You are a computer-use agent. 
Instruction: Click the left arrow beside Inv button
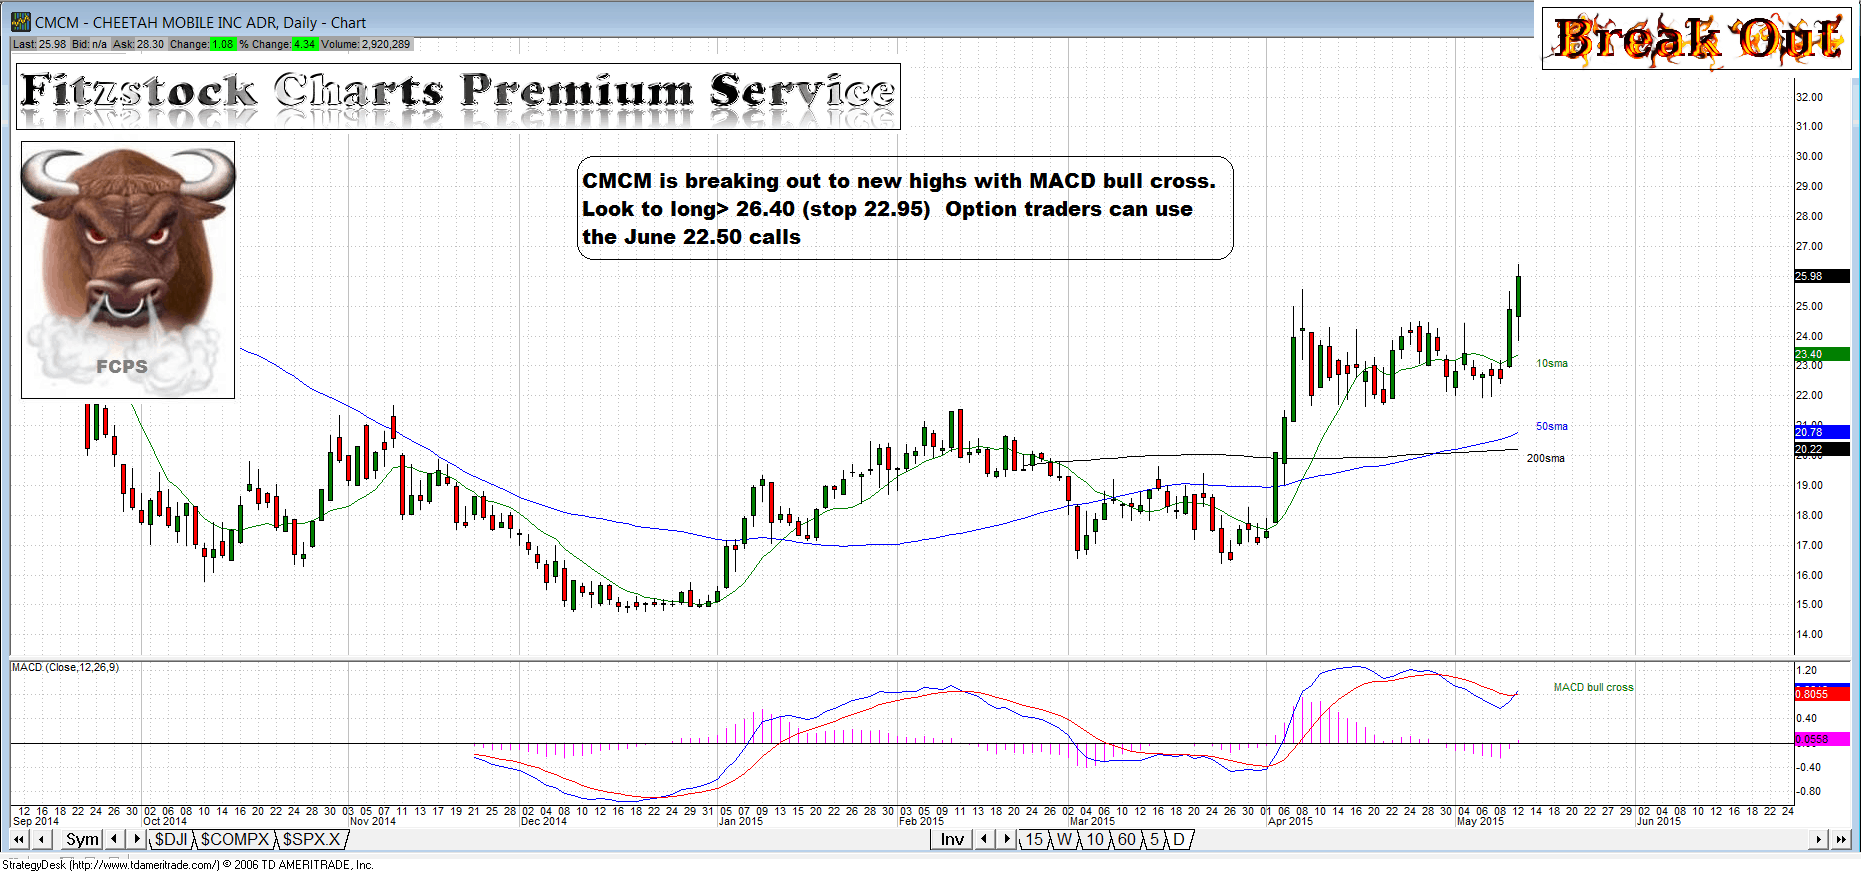point(984,840)
